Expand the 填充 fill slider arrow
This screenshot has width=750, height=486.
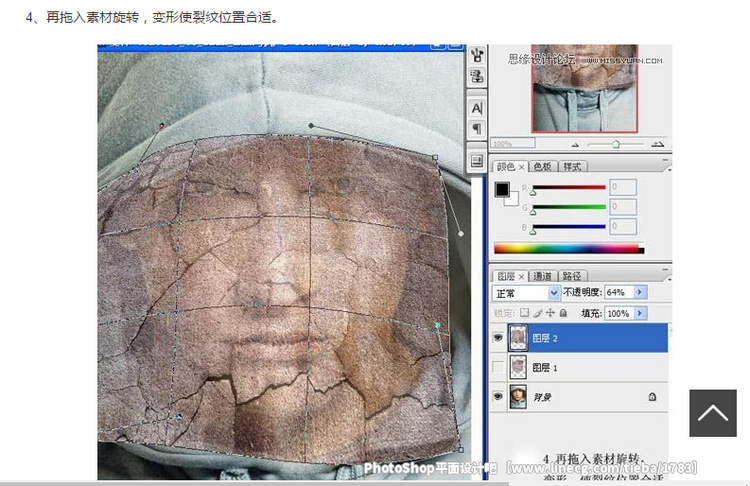tap(641, 313)
